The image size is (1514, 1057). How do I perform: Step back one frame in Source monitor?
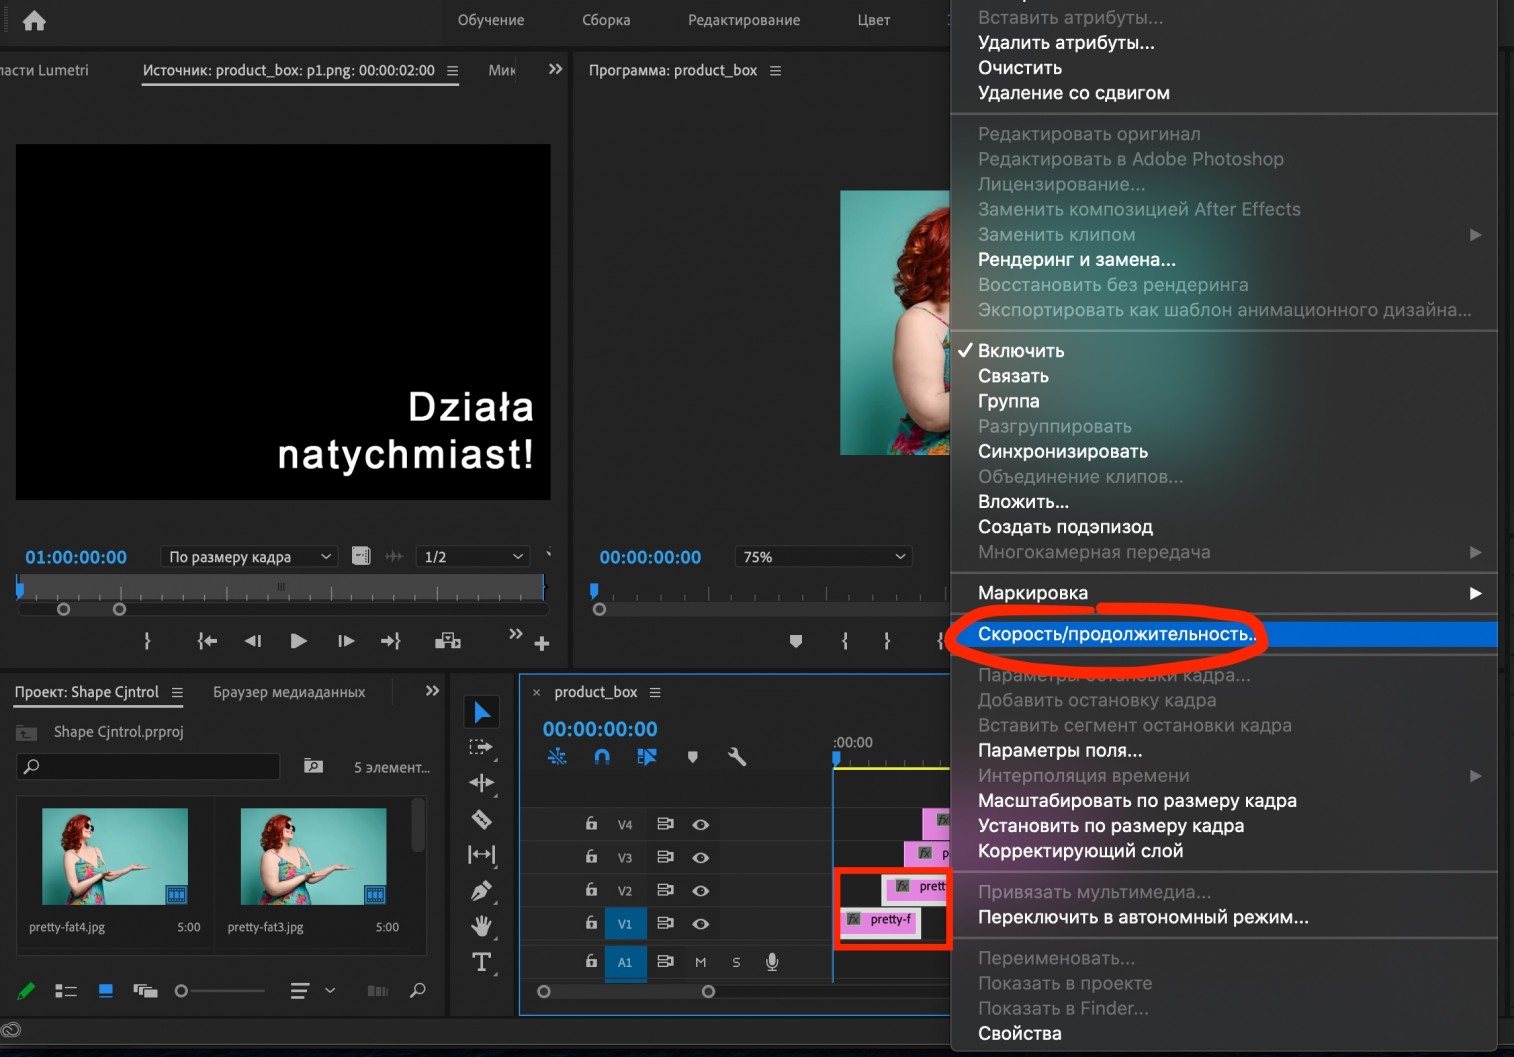tap(253, 641)
